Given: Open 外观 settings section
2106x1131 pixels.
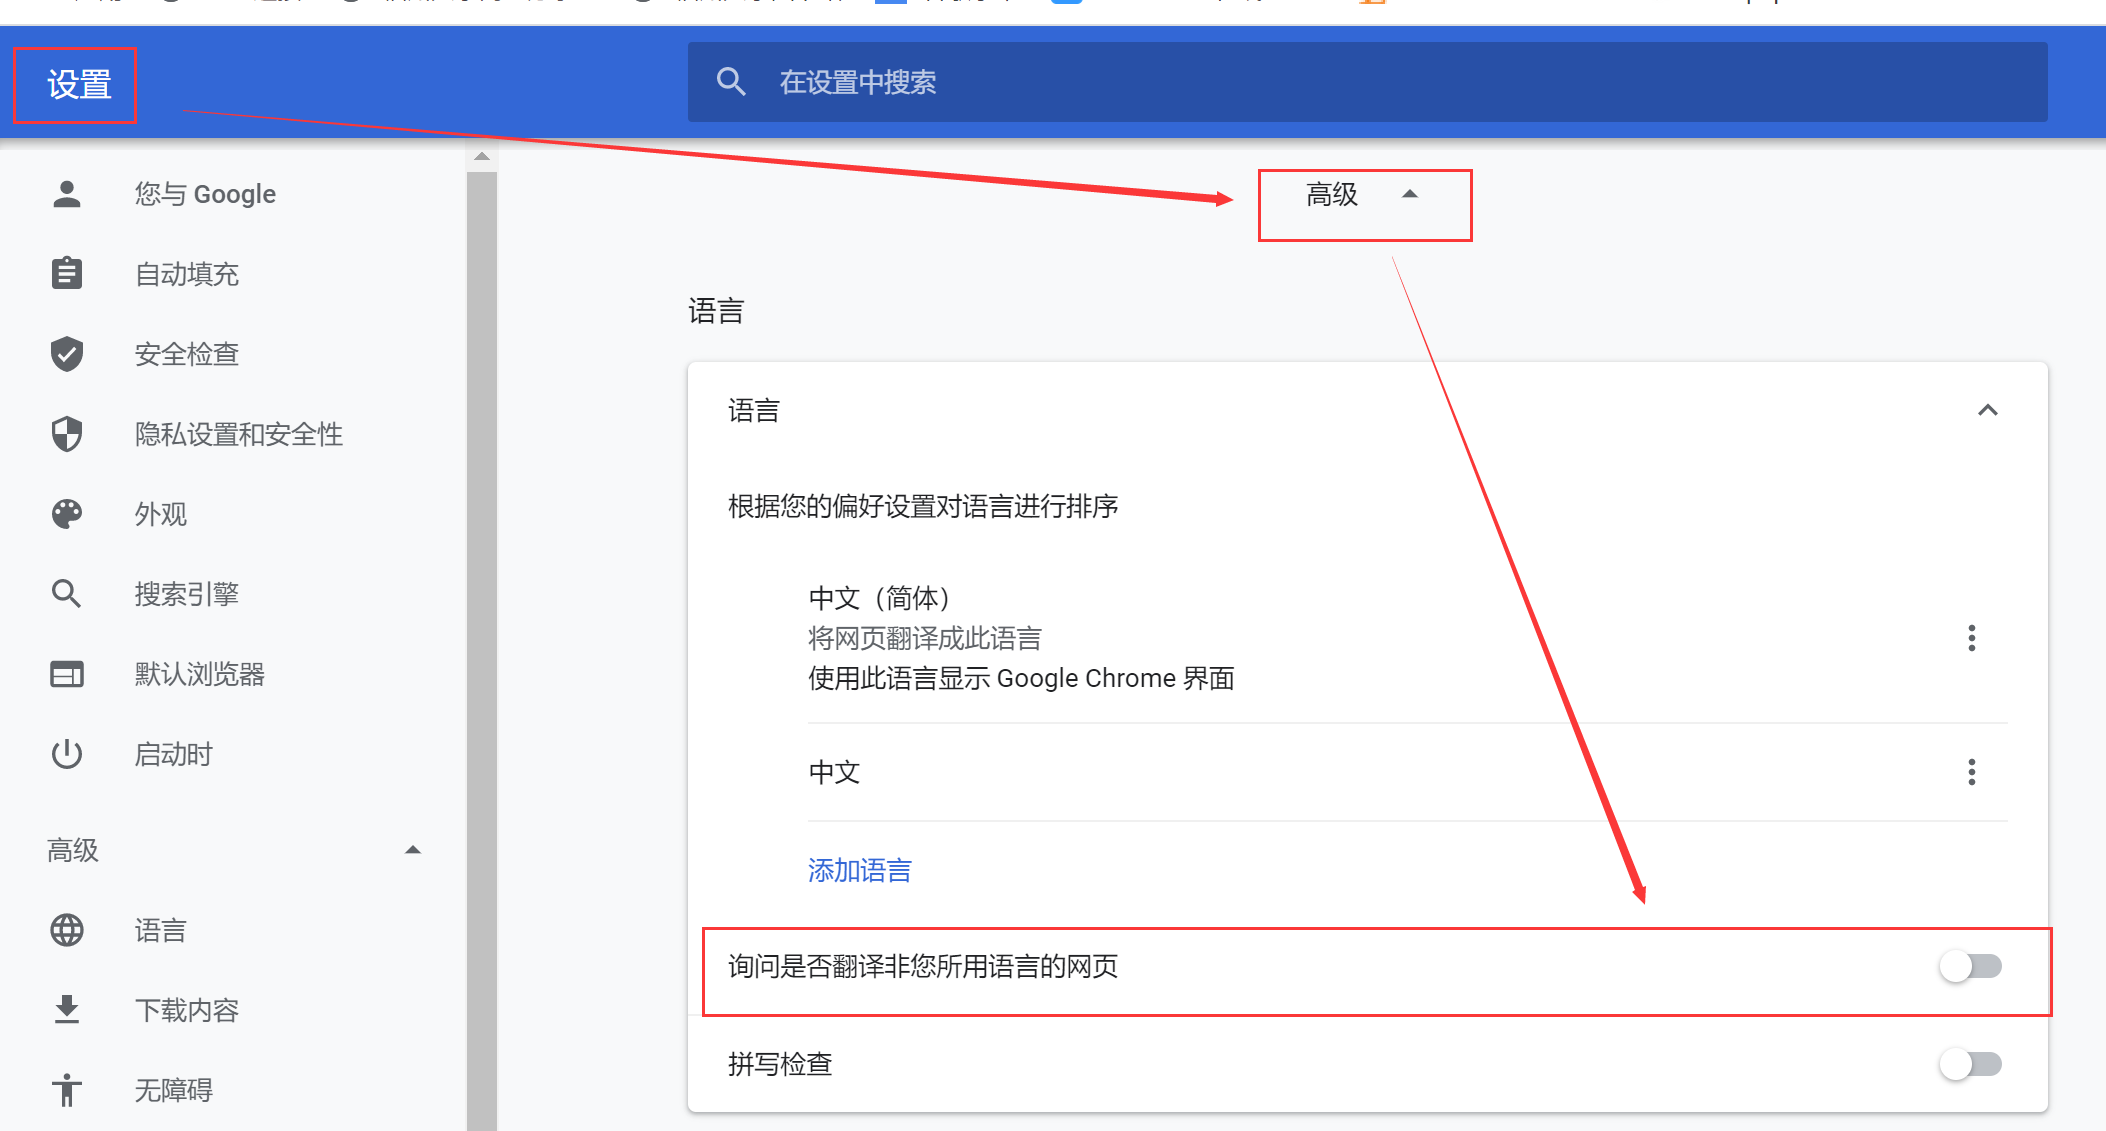Looking at the screenshot, I should [x=161, y=514].
